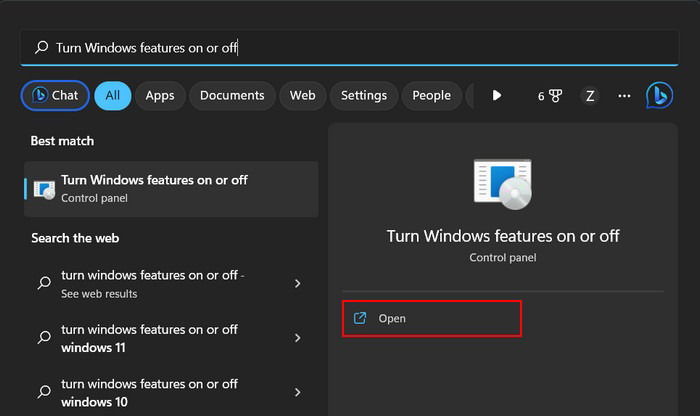
Task: Click Open for Turn Windows features
Action: tap(432, 319)
